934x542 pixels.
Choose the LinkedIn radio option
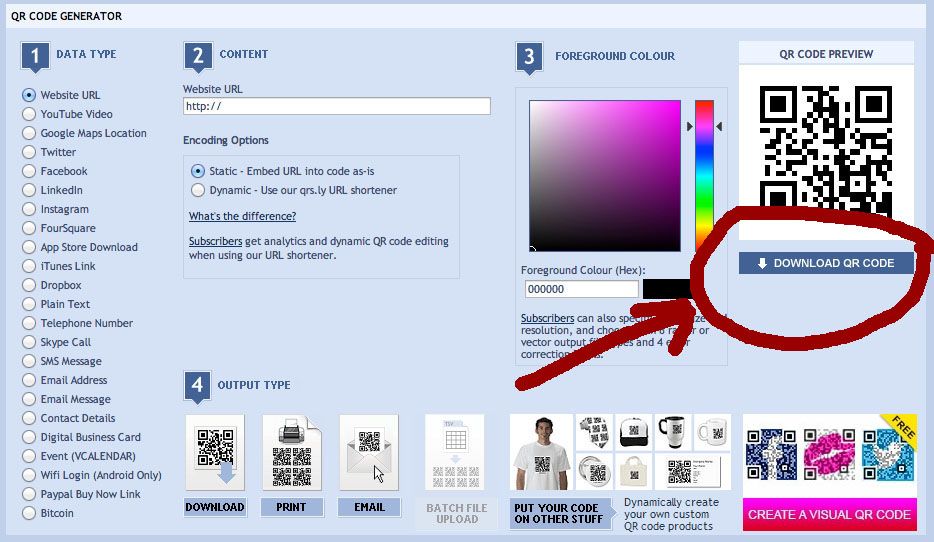pos(29,191)
